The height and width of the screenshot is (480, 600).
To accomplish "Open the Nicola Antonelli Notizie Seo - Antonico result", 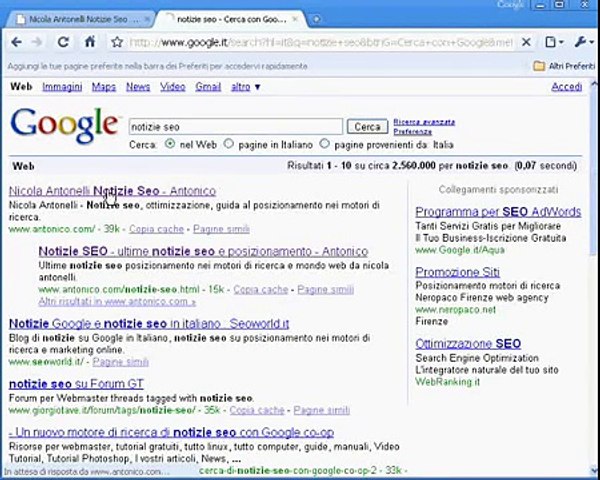I will tap(112, 191).
